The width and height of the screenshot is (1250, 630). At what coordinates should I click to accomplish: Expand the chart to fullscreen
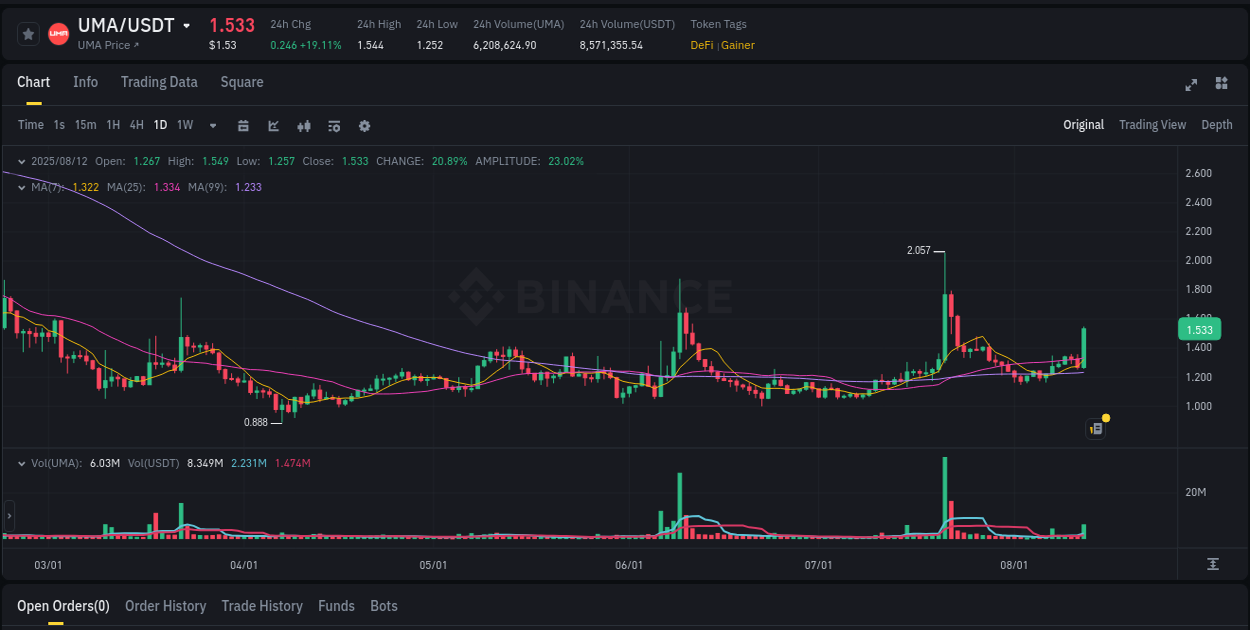1190,85
